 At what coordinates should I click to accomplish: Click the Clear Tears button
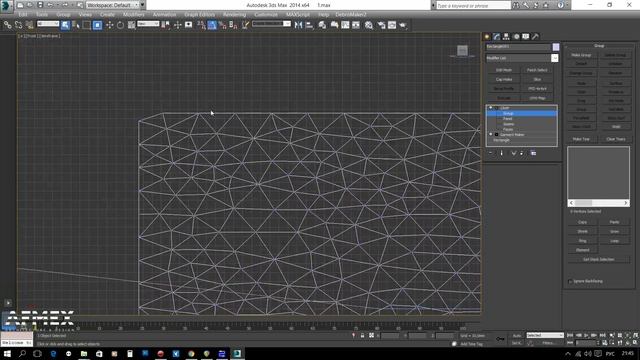pos(616,139)
